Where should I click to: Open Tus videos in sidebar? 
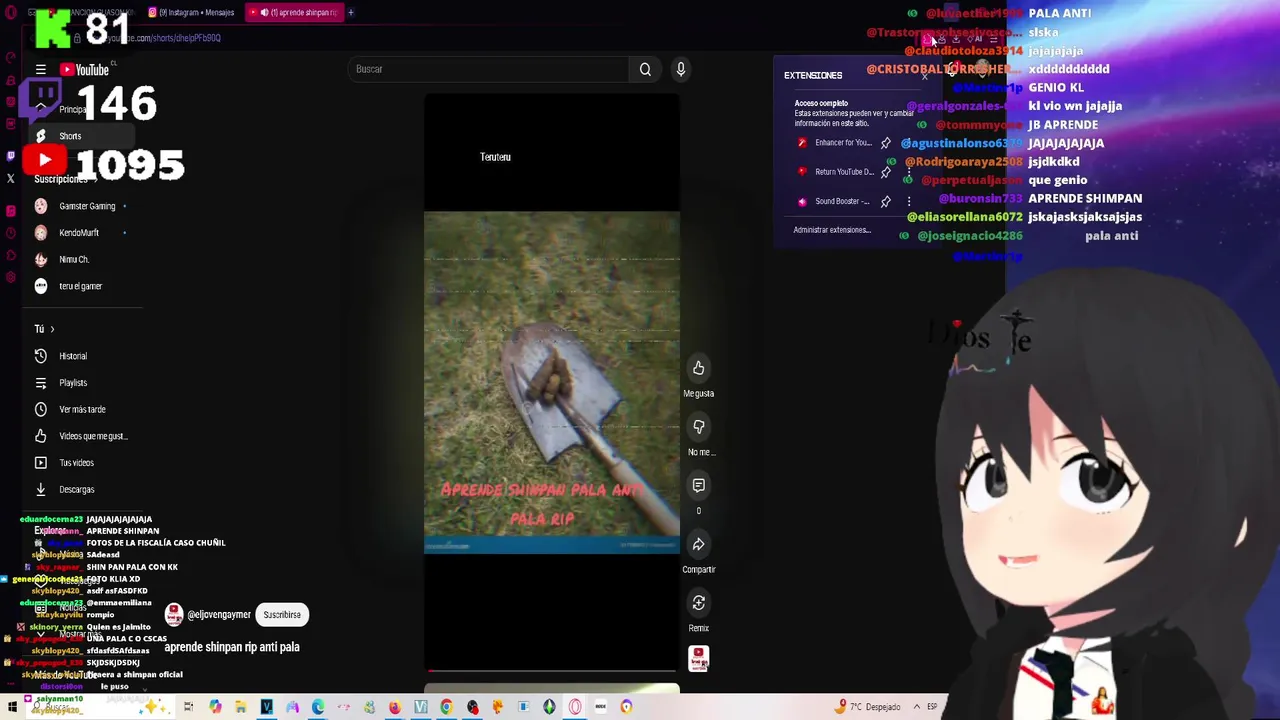pyautogui.click(x=80, y=463)
